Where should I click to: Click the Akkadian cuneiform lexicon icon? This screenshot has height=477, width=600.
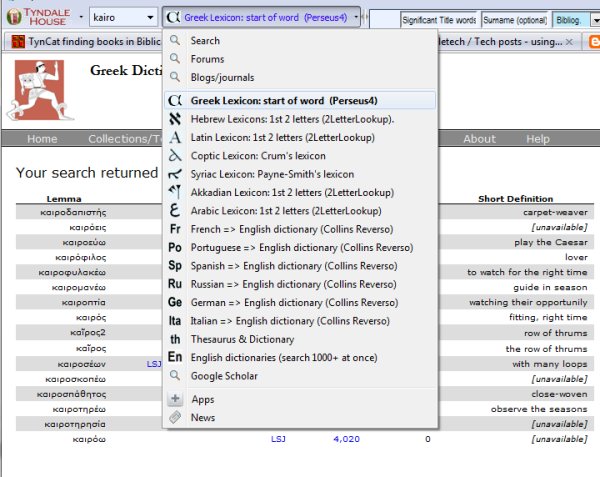(175, 192)
